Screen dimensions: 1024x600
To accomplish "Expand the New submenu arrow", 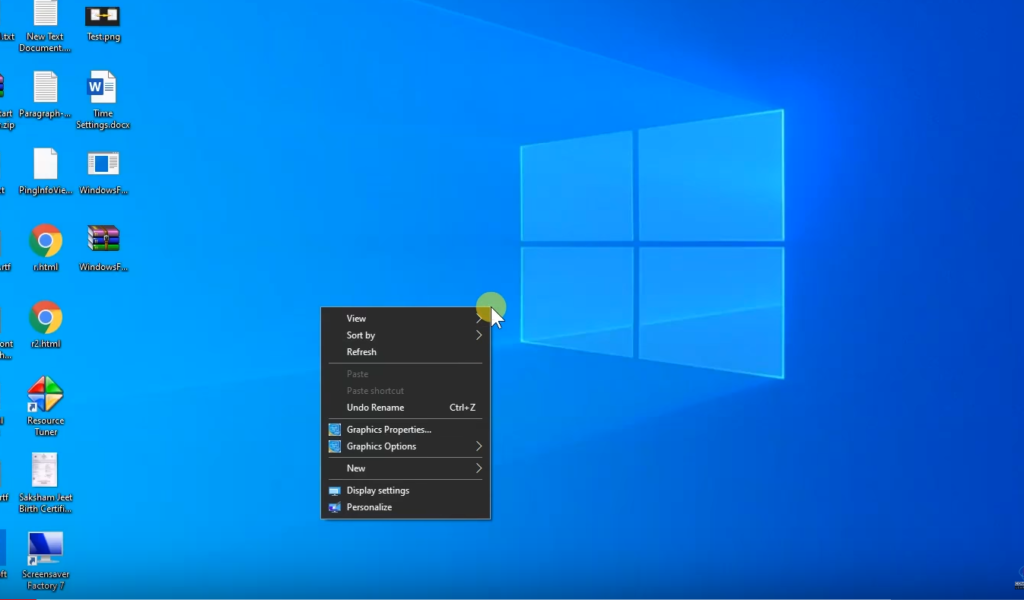I will [x=479, y=469].
